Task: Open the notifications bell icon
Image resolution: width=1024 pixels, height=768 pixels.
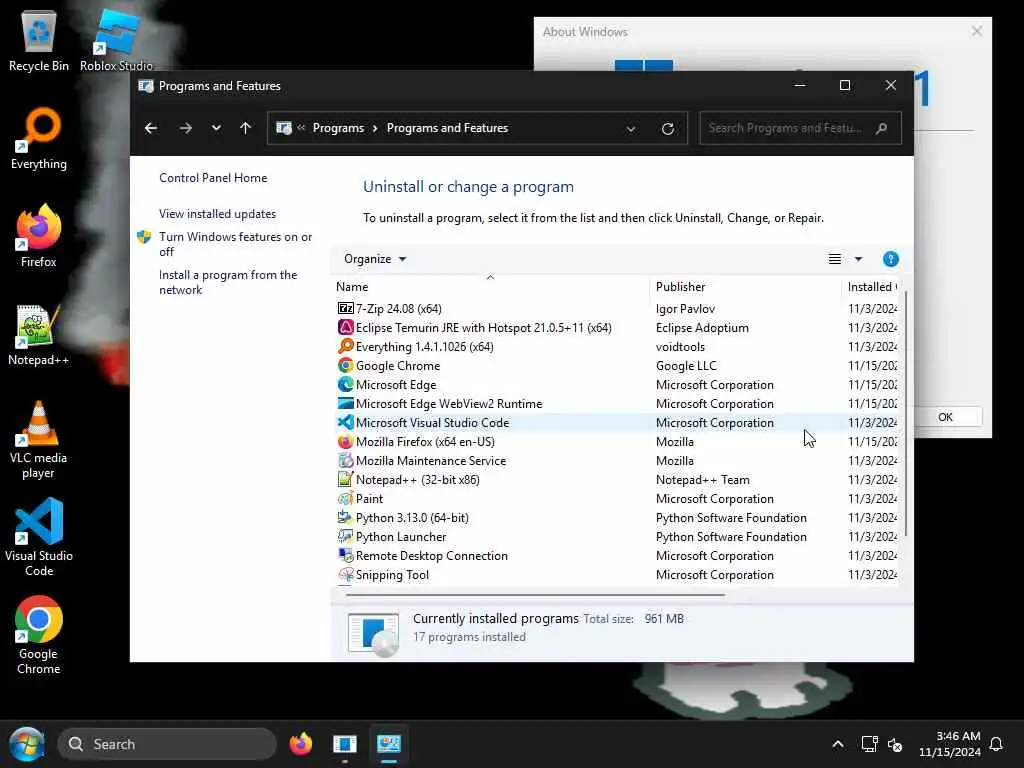Action: [997, 744]
